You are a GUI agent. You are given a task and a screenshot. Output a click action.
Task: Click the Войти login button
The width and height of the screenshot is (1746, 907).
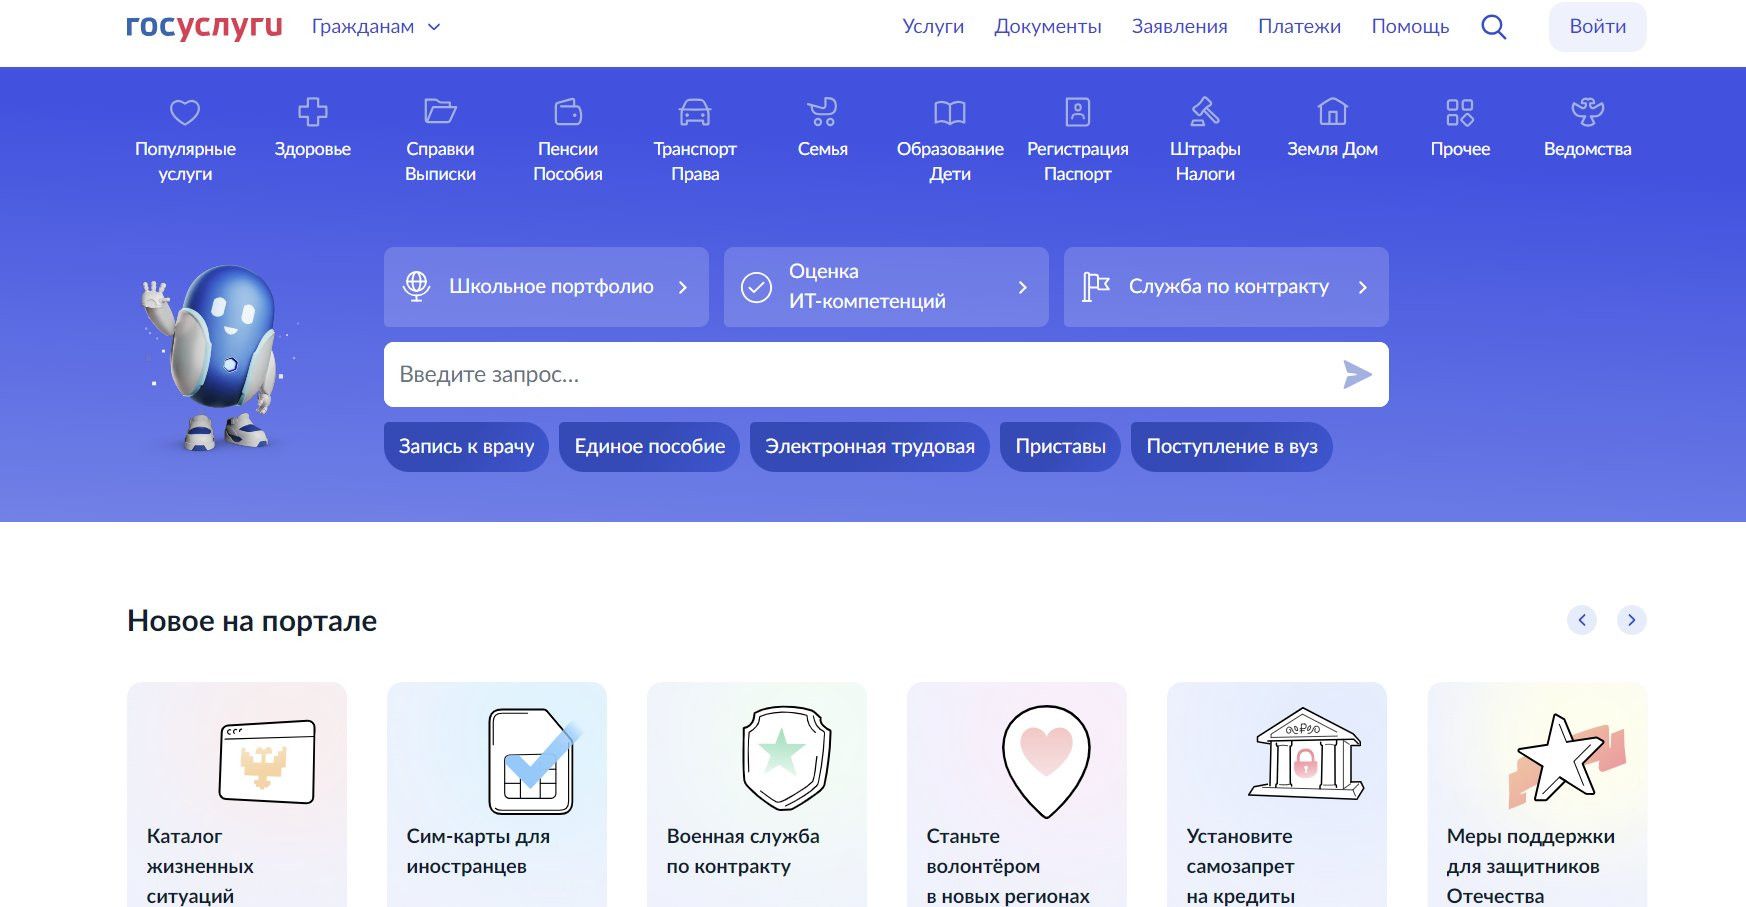tap(1598, 27)
